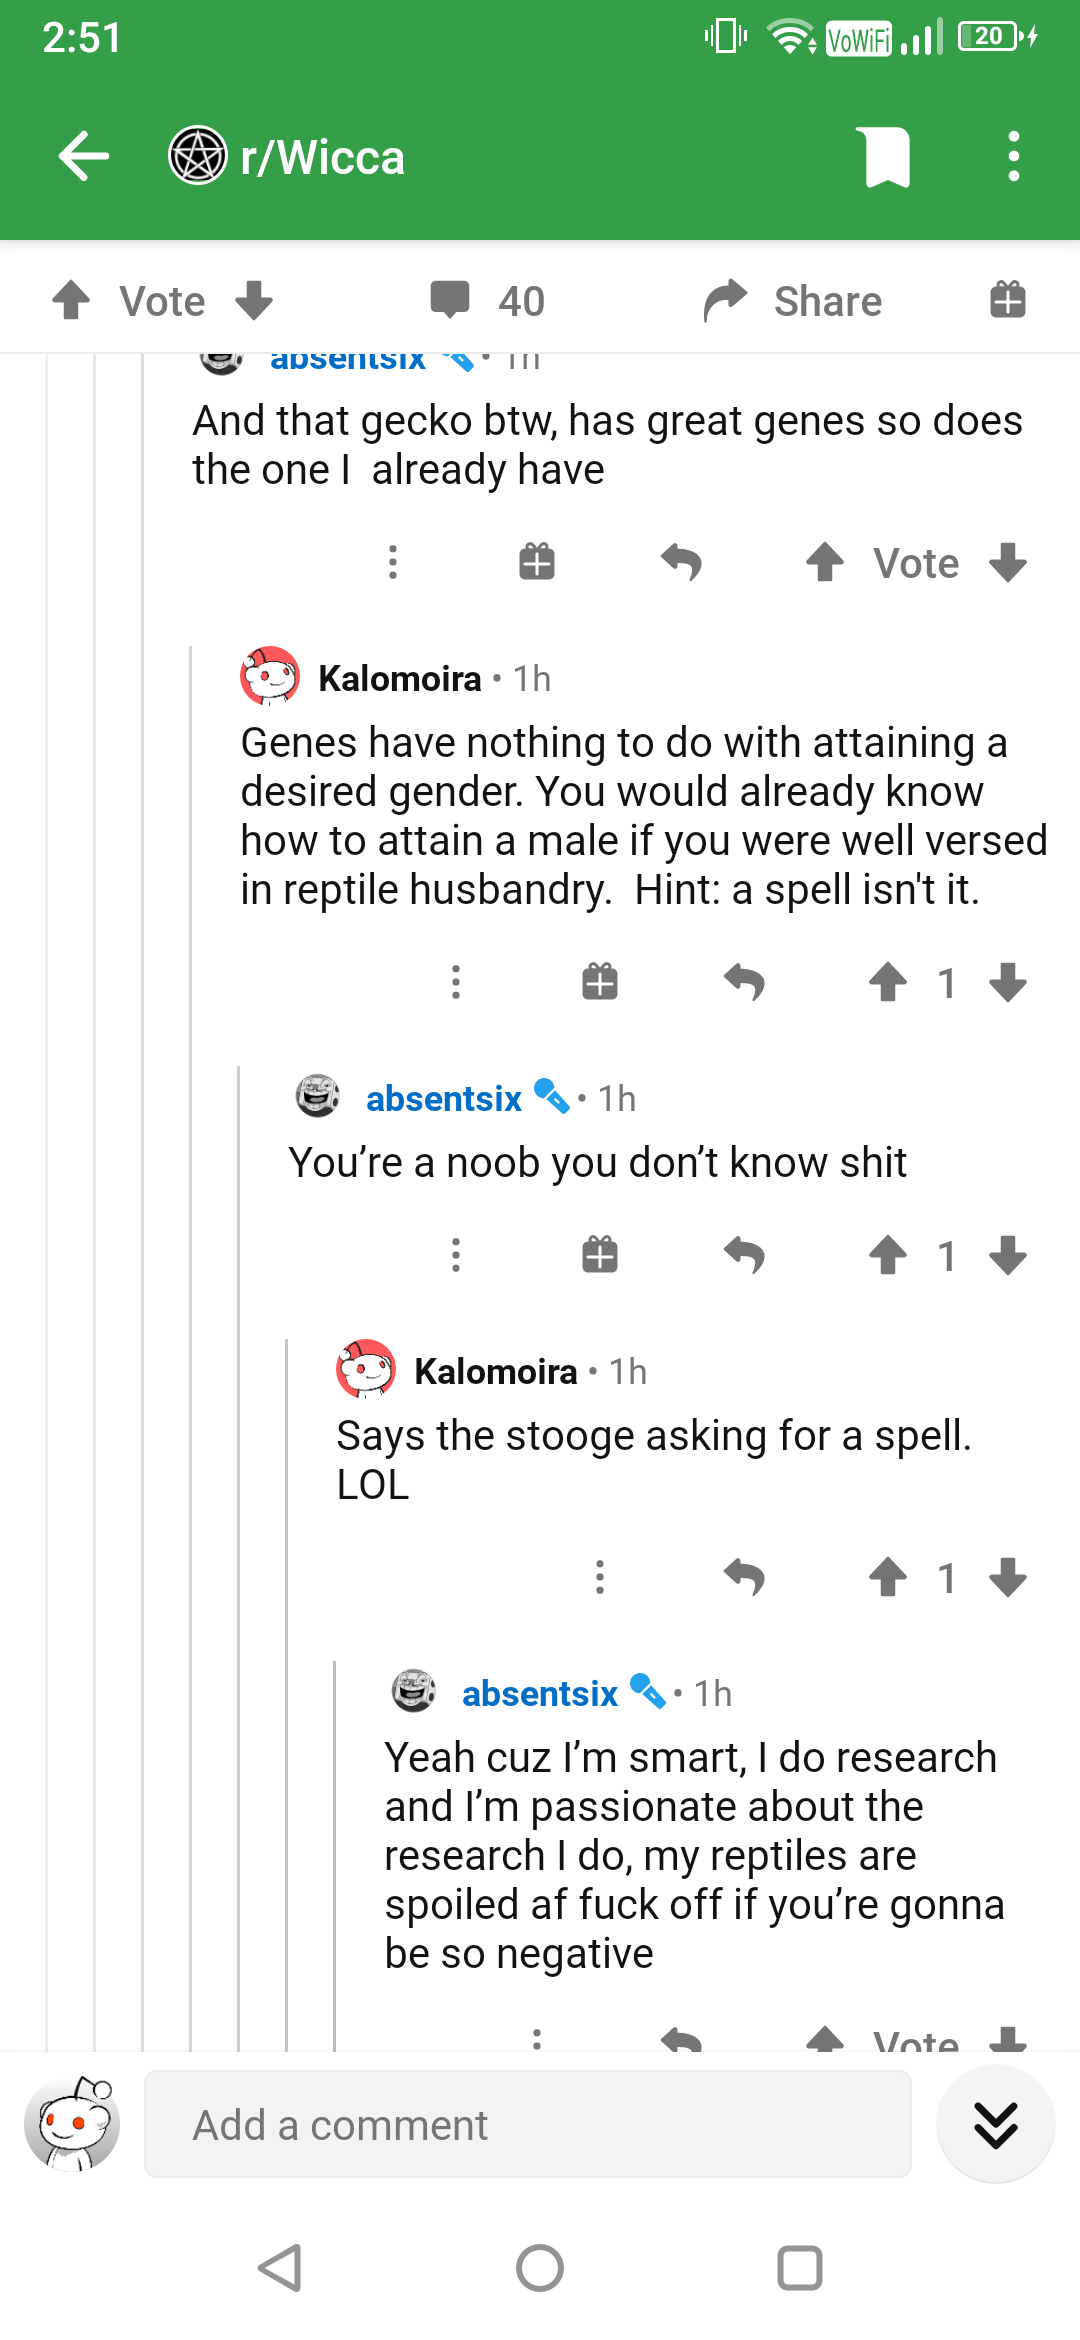
Task: Open options for the "Says the stooge" comment
Action: 600,1577
